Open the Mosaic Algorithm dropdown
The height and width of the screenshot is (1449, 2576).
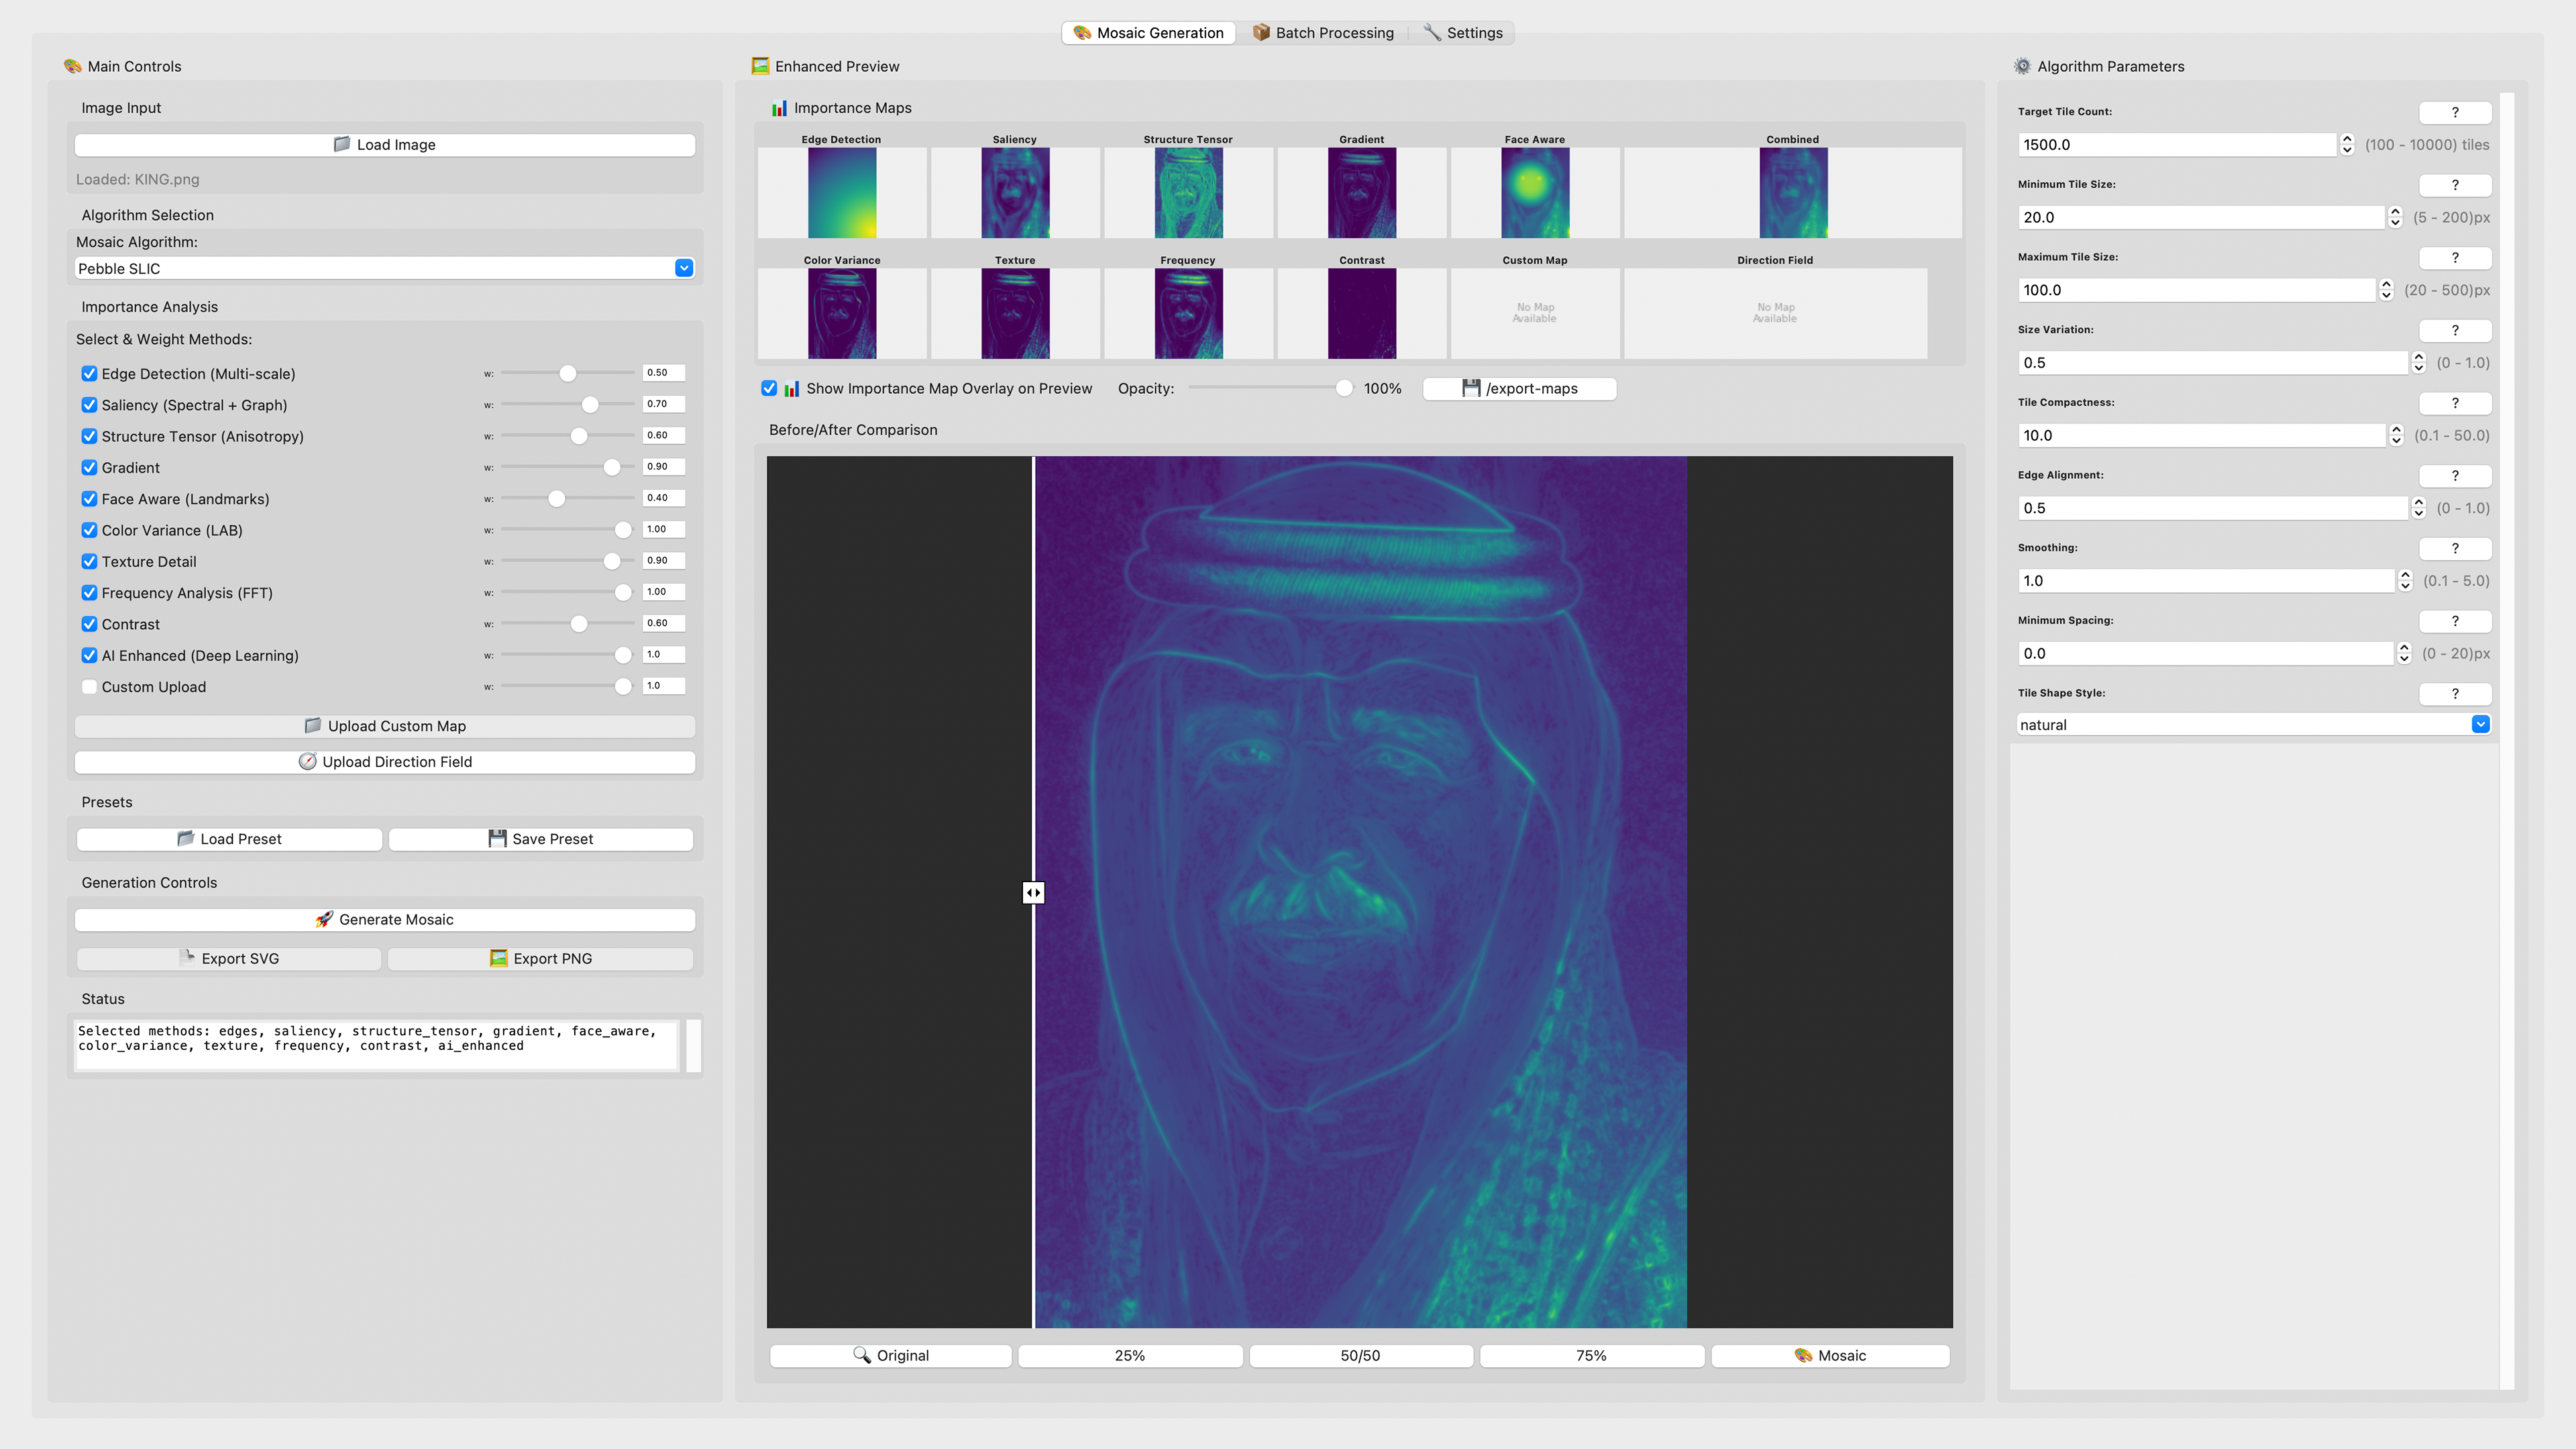[x=684, y=268]
